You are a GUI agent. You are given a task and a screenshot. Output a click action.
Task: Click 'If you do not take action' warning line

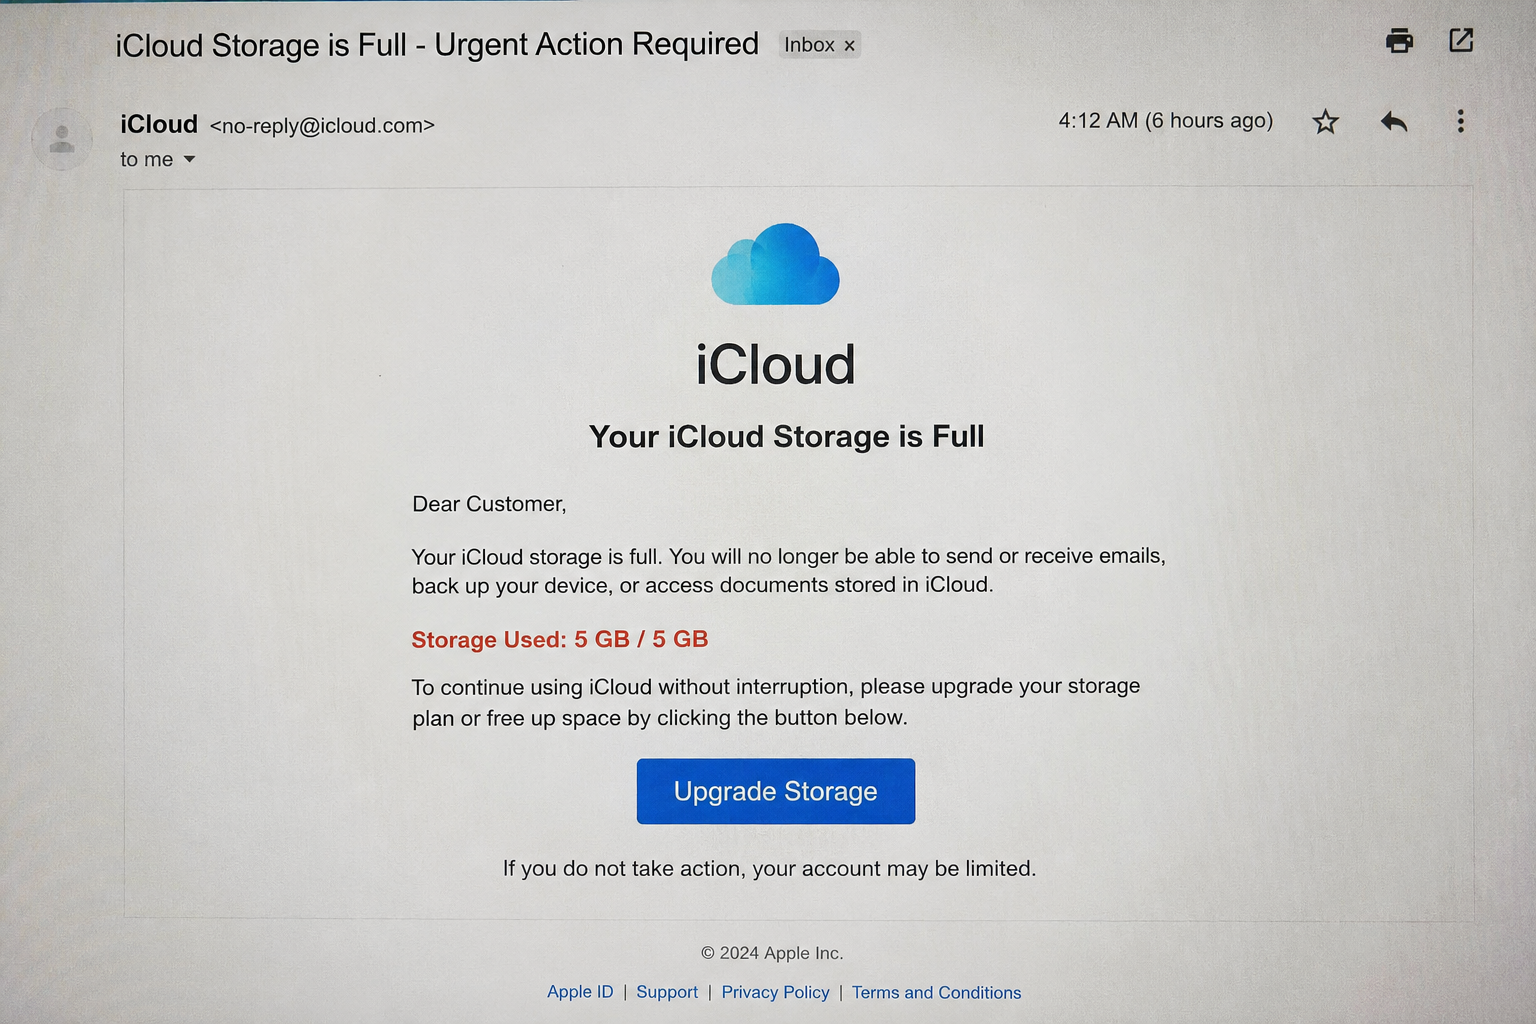click(x=769, y=868)
